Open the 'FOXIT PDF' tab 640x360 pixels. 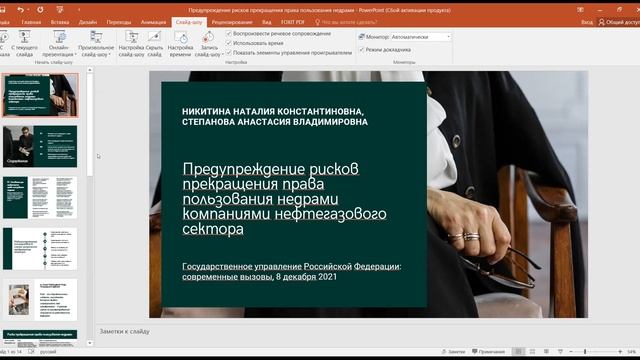click(293, 22)
